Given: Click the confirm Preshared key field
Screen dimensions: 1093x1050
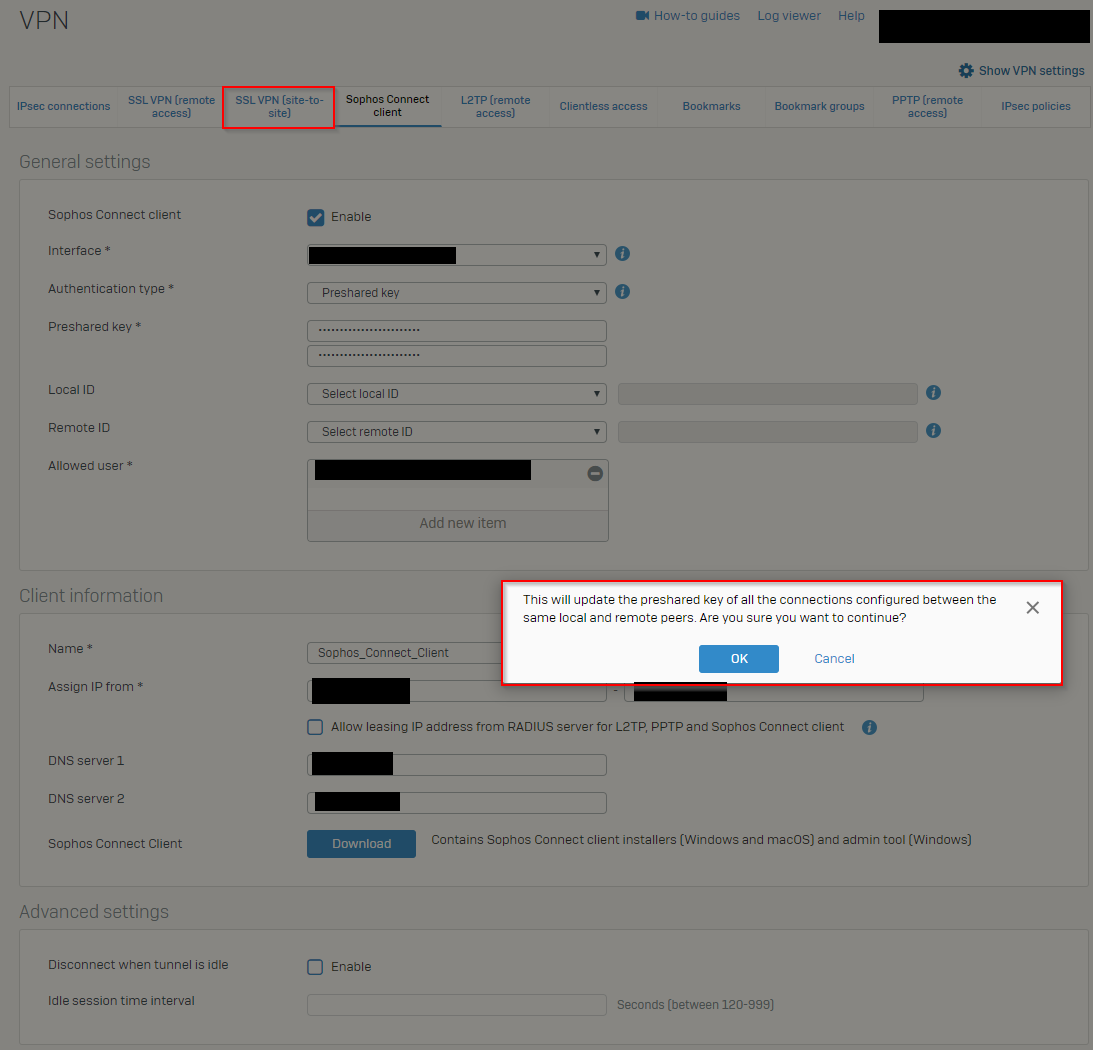Looking at the screenshot, I should 457,356.
